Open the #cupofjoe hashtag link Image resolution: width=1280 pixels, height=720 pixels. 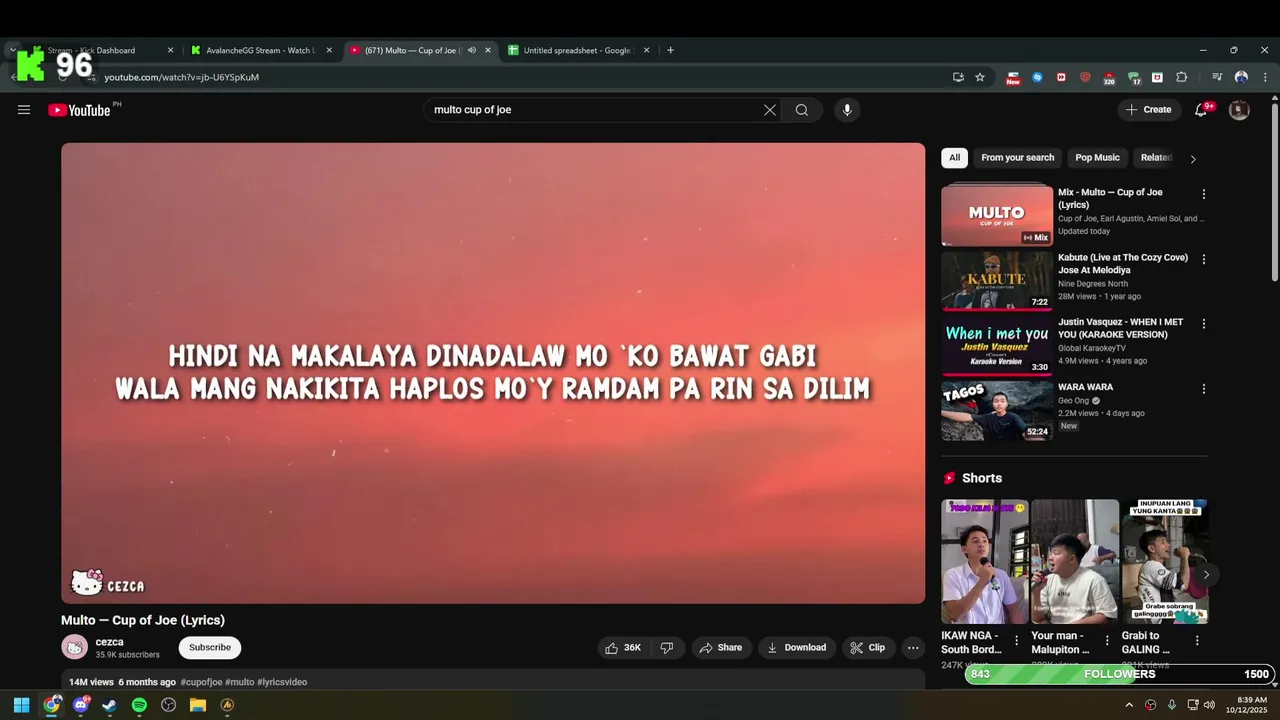(201, 682)
